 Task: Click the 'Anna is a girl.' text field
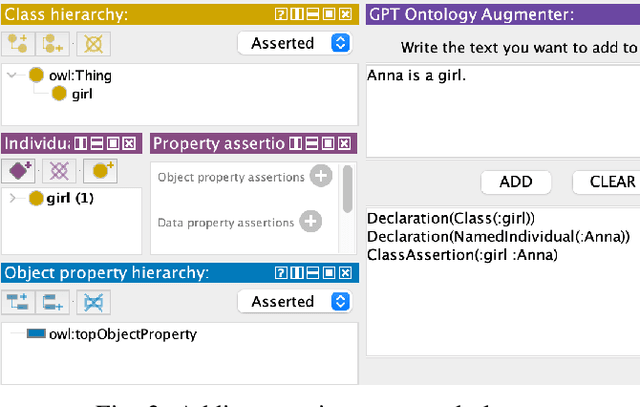[x=502, y=110]
